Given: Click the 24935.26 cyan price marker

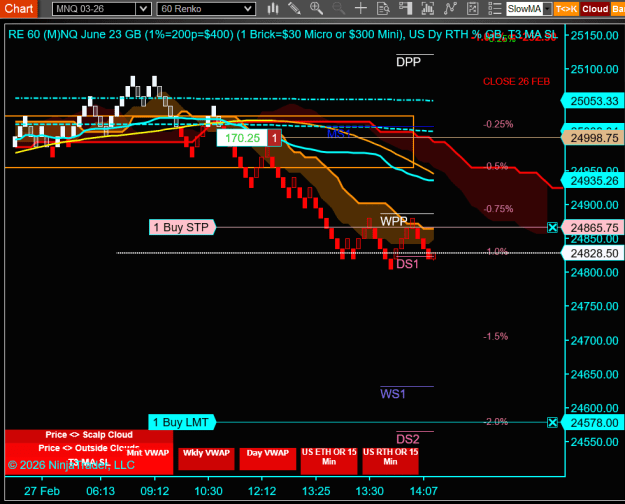Looking at the screenshot, I should (593, 181).
